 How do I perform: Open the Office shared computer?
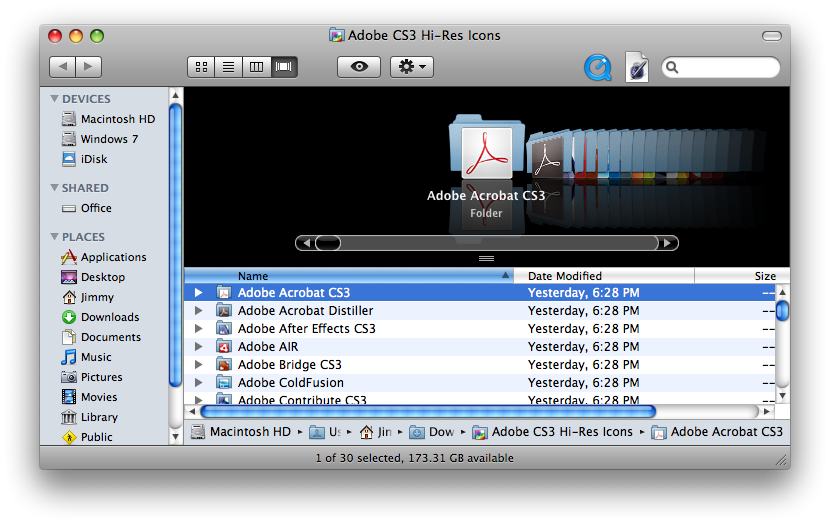pos(87,208)
